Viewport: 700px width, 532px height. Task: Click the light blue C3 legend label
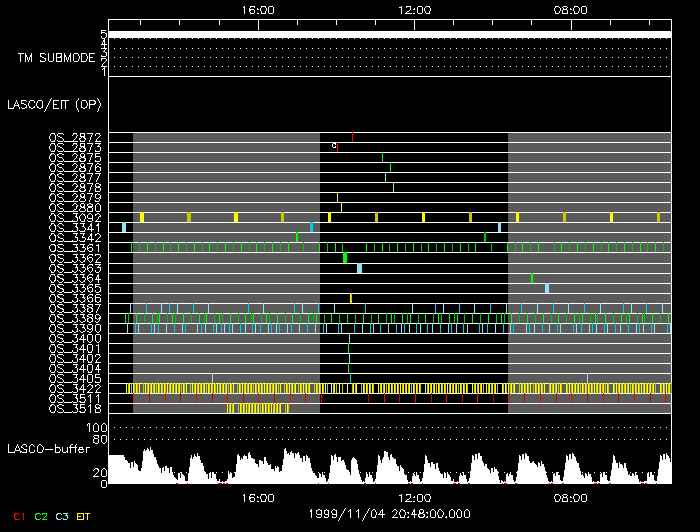(63, 517)
